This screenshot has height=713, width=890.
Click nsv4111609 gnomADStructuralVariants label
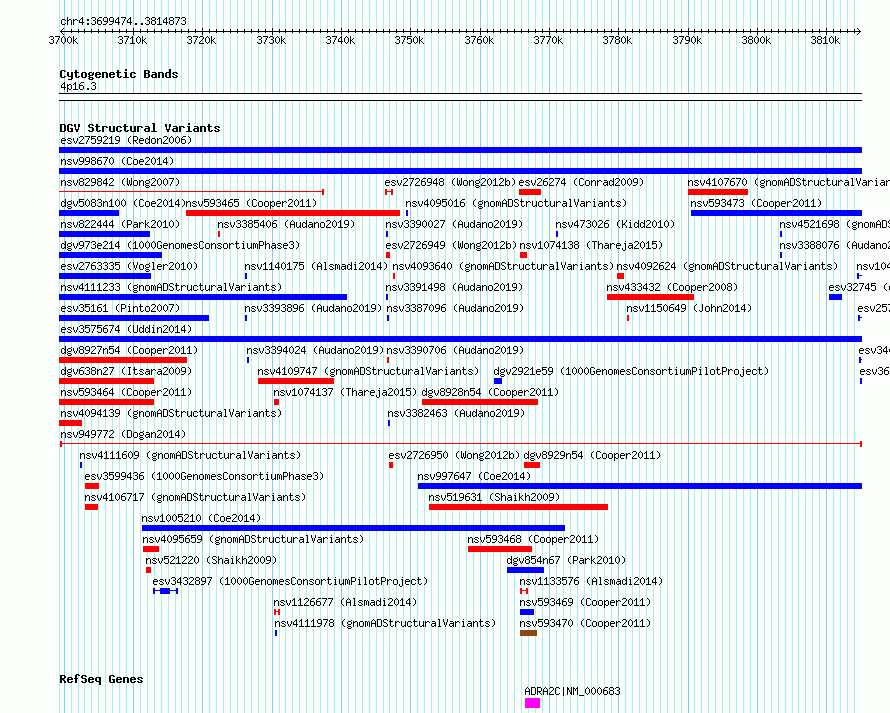click(190, 455)
